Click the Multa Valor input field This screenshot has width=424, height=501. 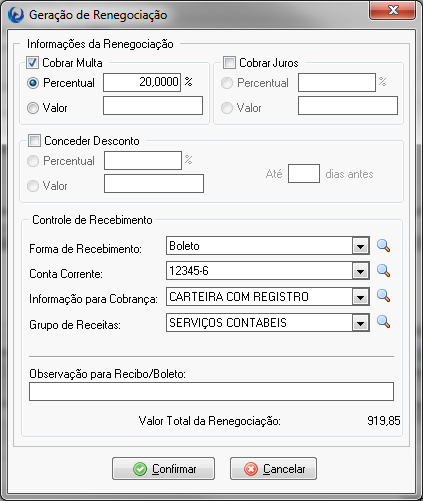pyautogui.click(x=153, y=106)
